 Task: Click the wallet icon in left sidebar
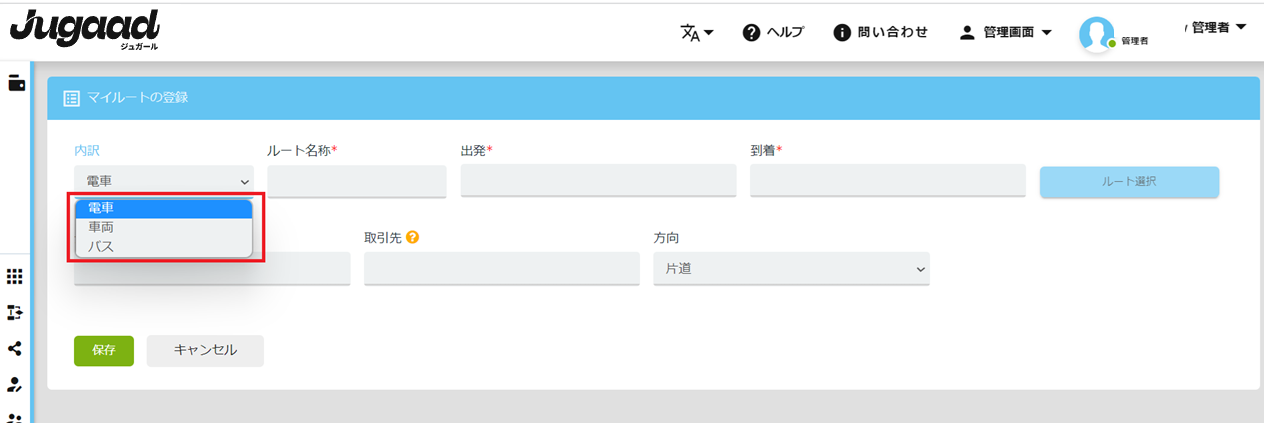[16, 84]
